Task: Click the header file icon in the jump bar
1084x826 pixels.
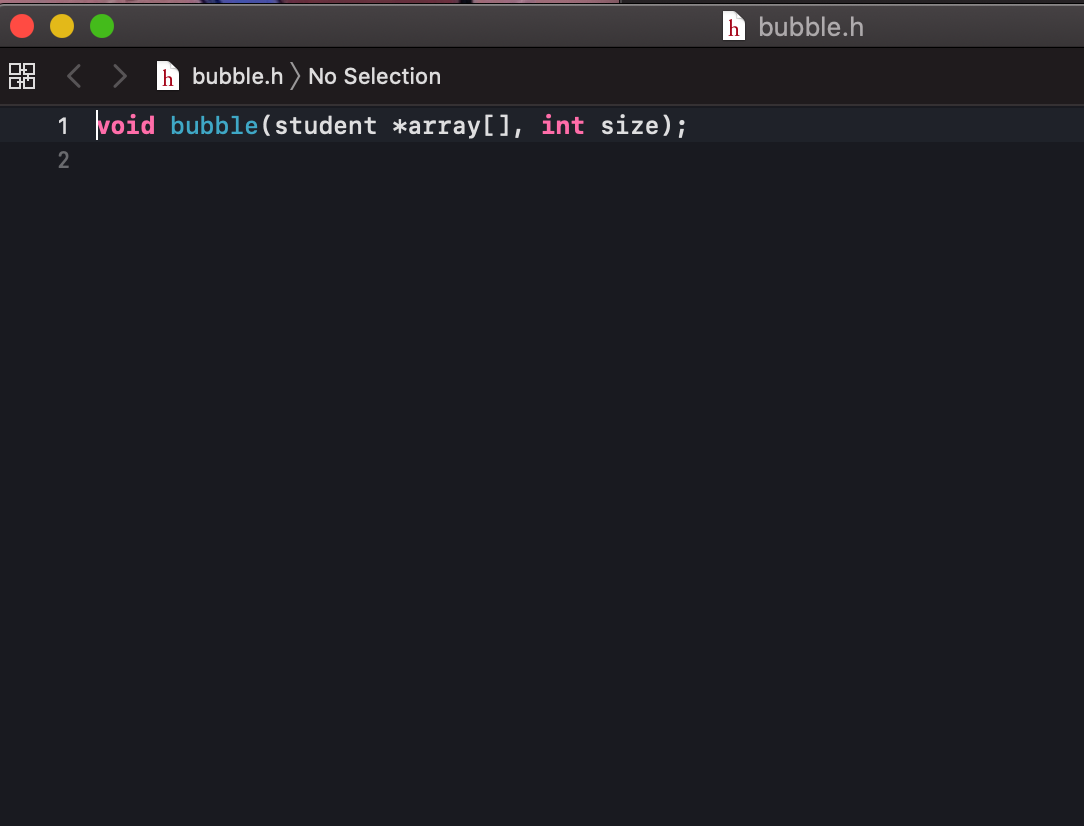Action: tap(166, 75)
